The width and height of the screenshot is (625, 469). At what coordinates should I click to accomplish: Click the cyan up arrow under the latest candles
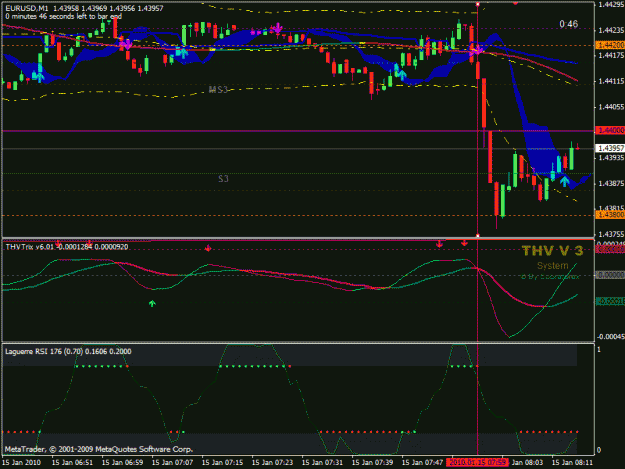click(564, 181)
